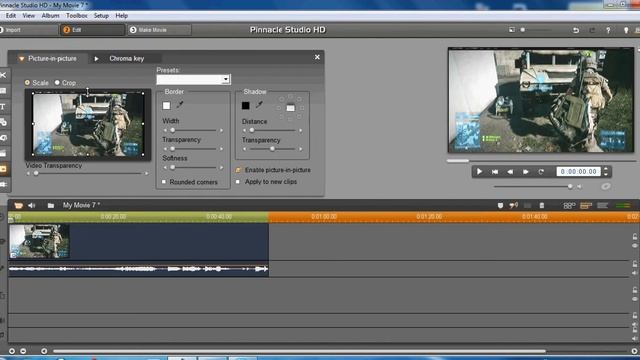Click the preview volume slider

532,187
